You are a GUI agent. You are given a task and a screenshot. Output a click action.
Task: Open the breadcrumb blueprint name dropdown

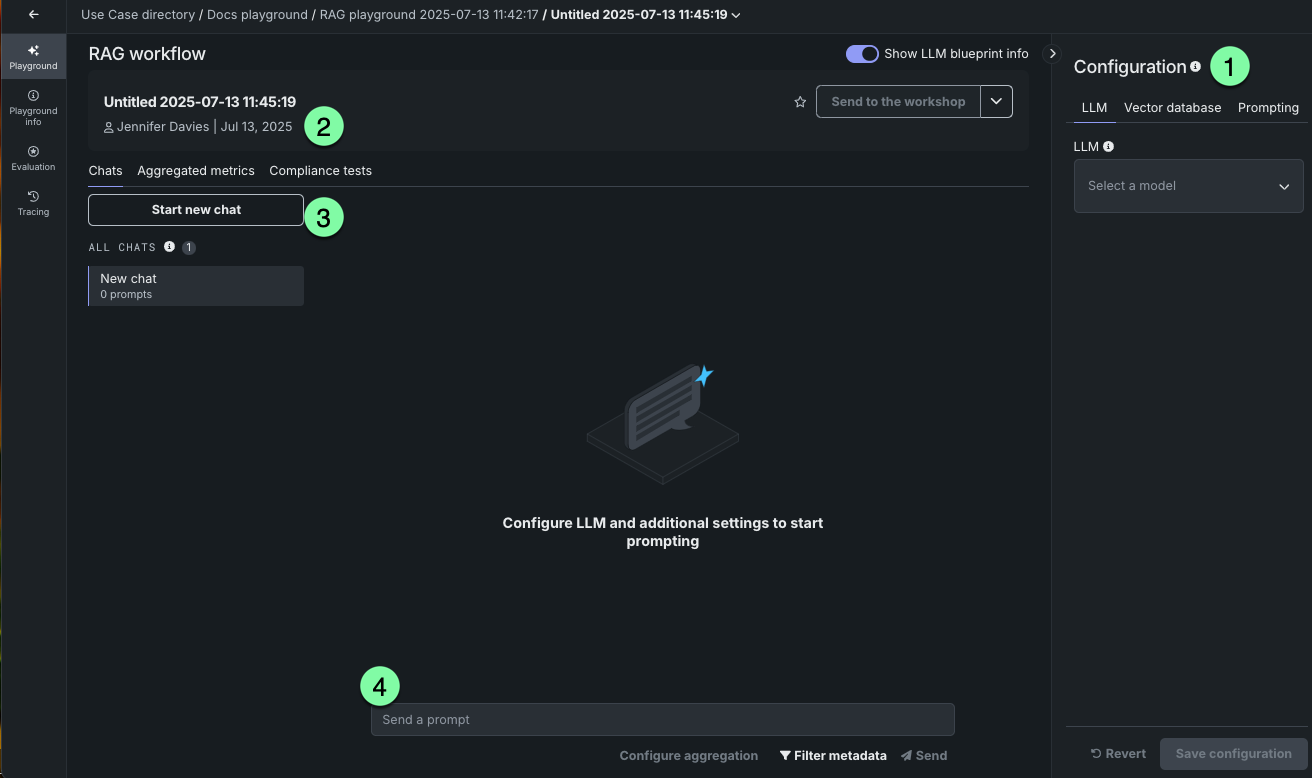pos(737,15)
